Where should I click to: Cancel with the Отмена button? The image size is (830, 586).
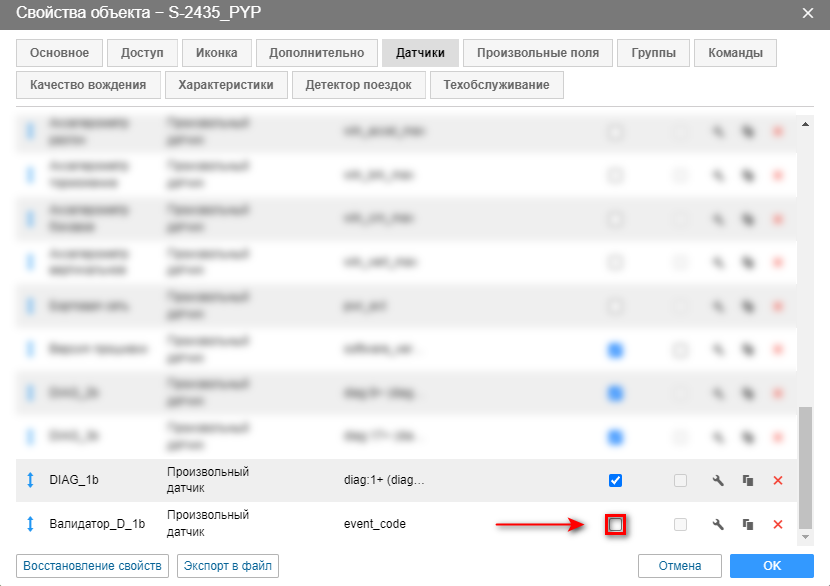coord(680,566)
